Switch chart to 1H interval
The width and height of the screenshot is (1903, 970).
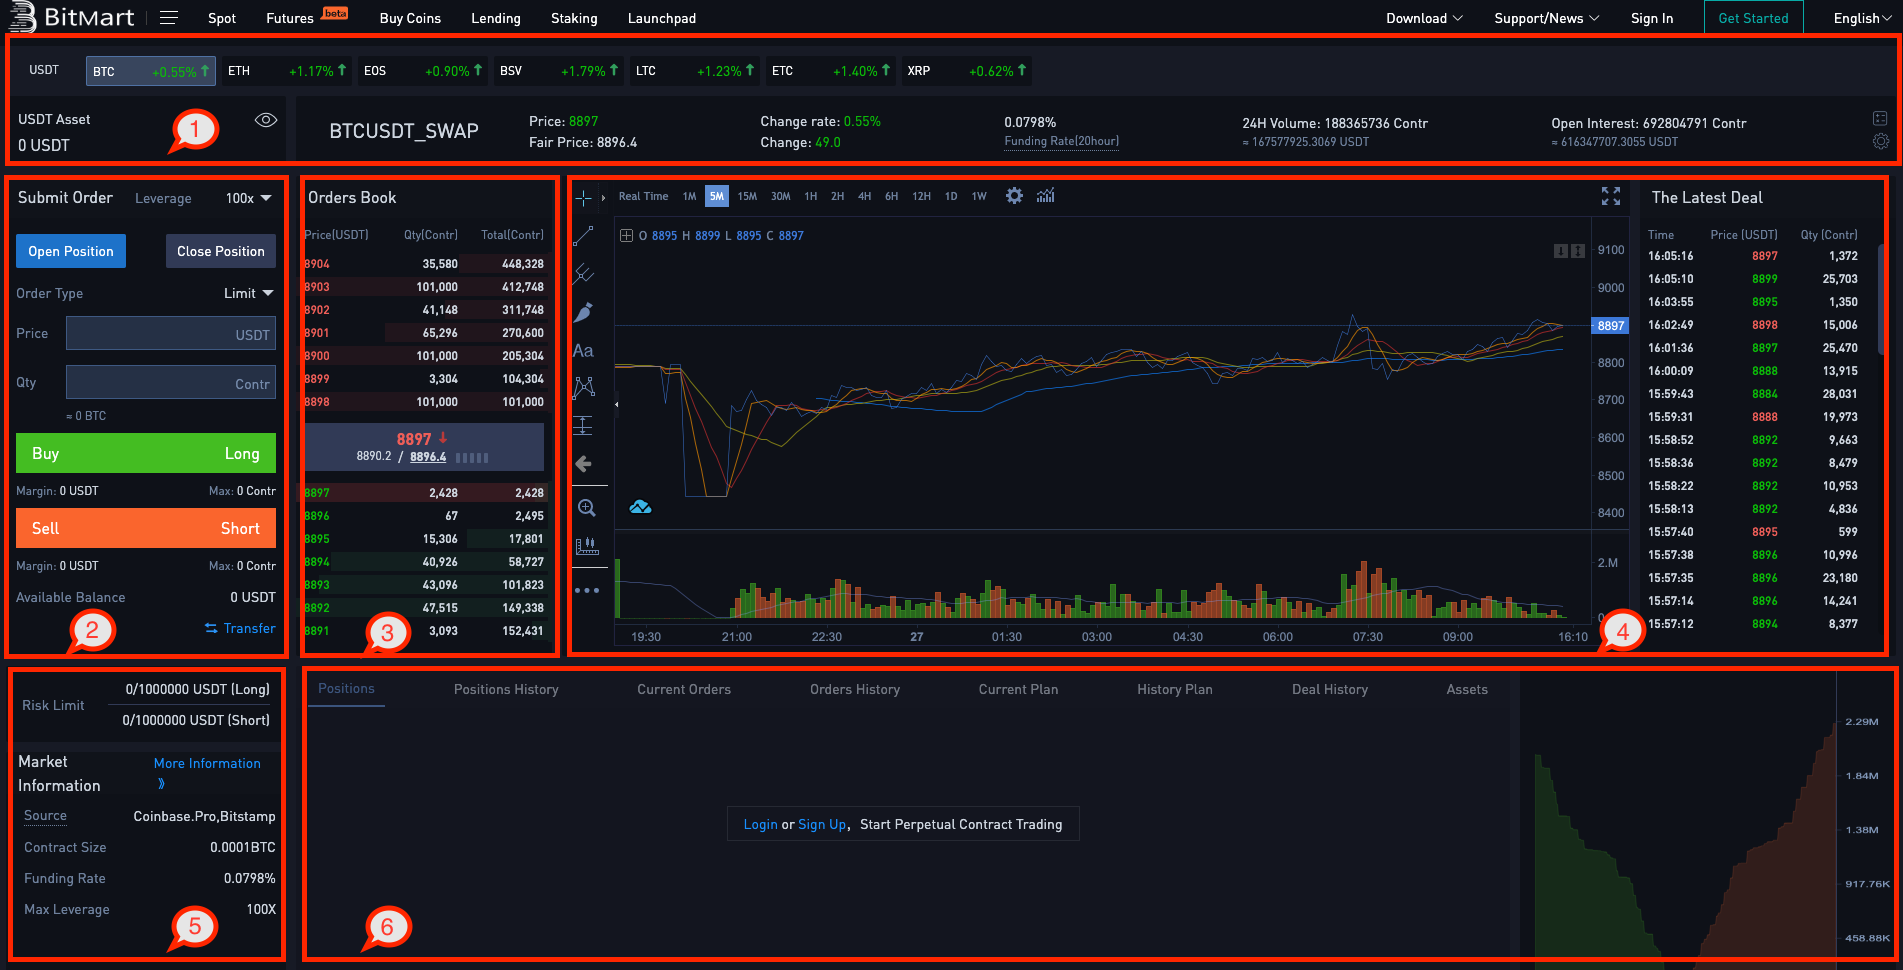coord(811,196)
